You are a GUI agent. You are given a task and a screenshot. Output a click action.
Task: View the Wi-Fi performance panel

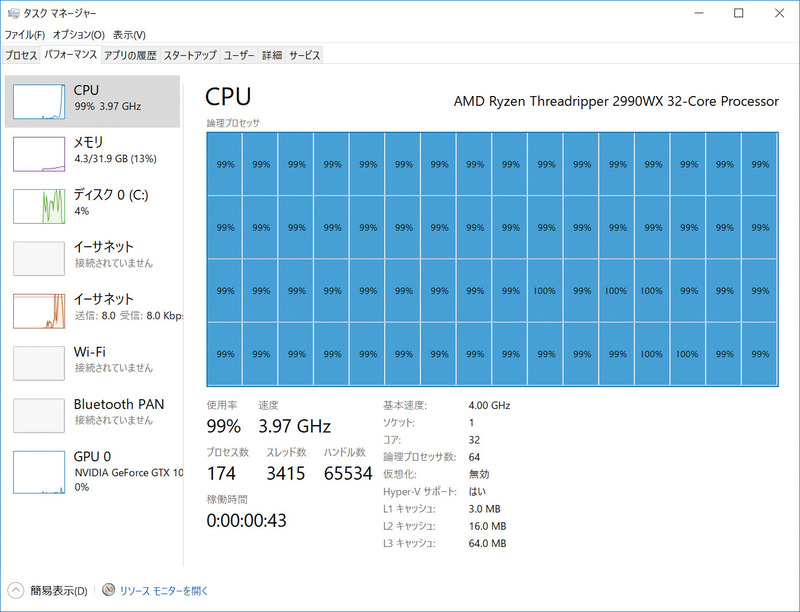click(x=90, y=360)
